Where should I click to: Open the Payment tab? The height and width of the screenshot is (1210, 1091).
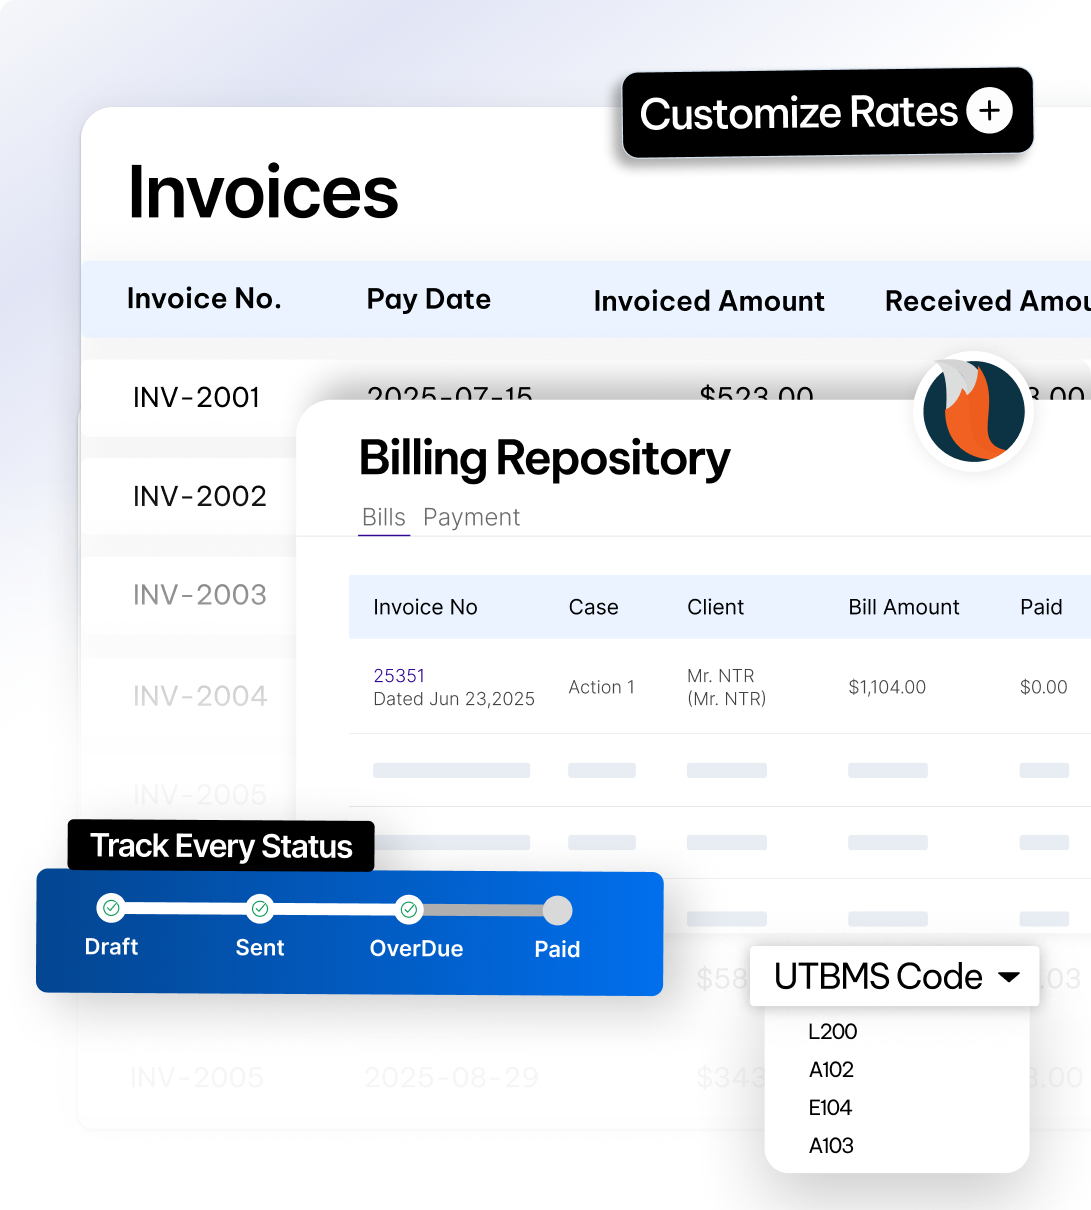(471, 517)
